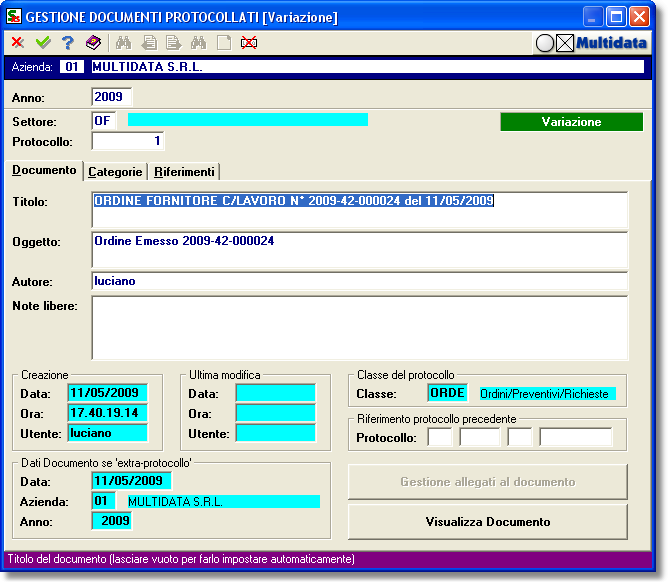Open the Riferimenti tab
Screen dimensions: 668x584
(184, 172)
